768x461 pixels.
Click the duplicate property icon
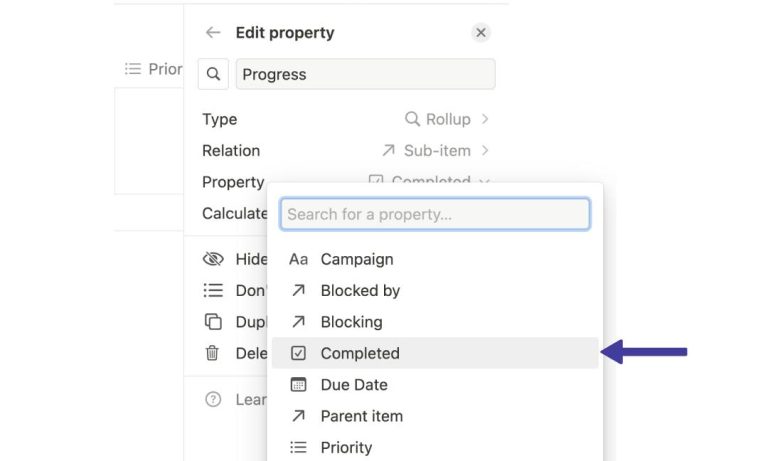(x=213, y=322)
